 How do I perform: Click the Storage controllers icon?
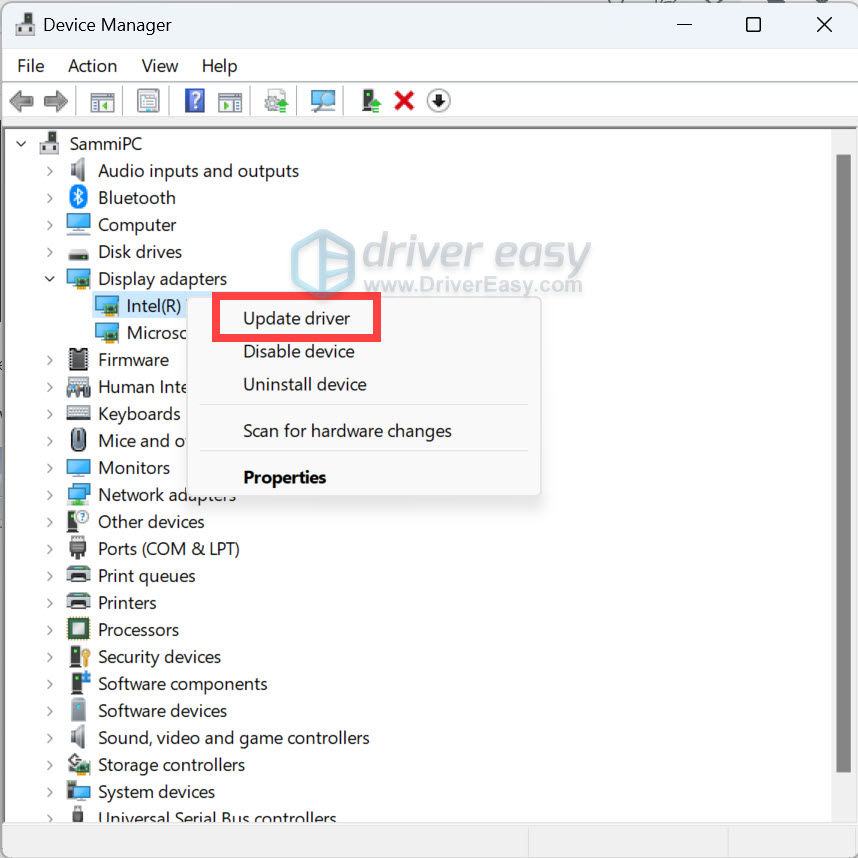coord(79,764)
